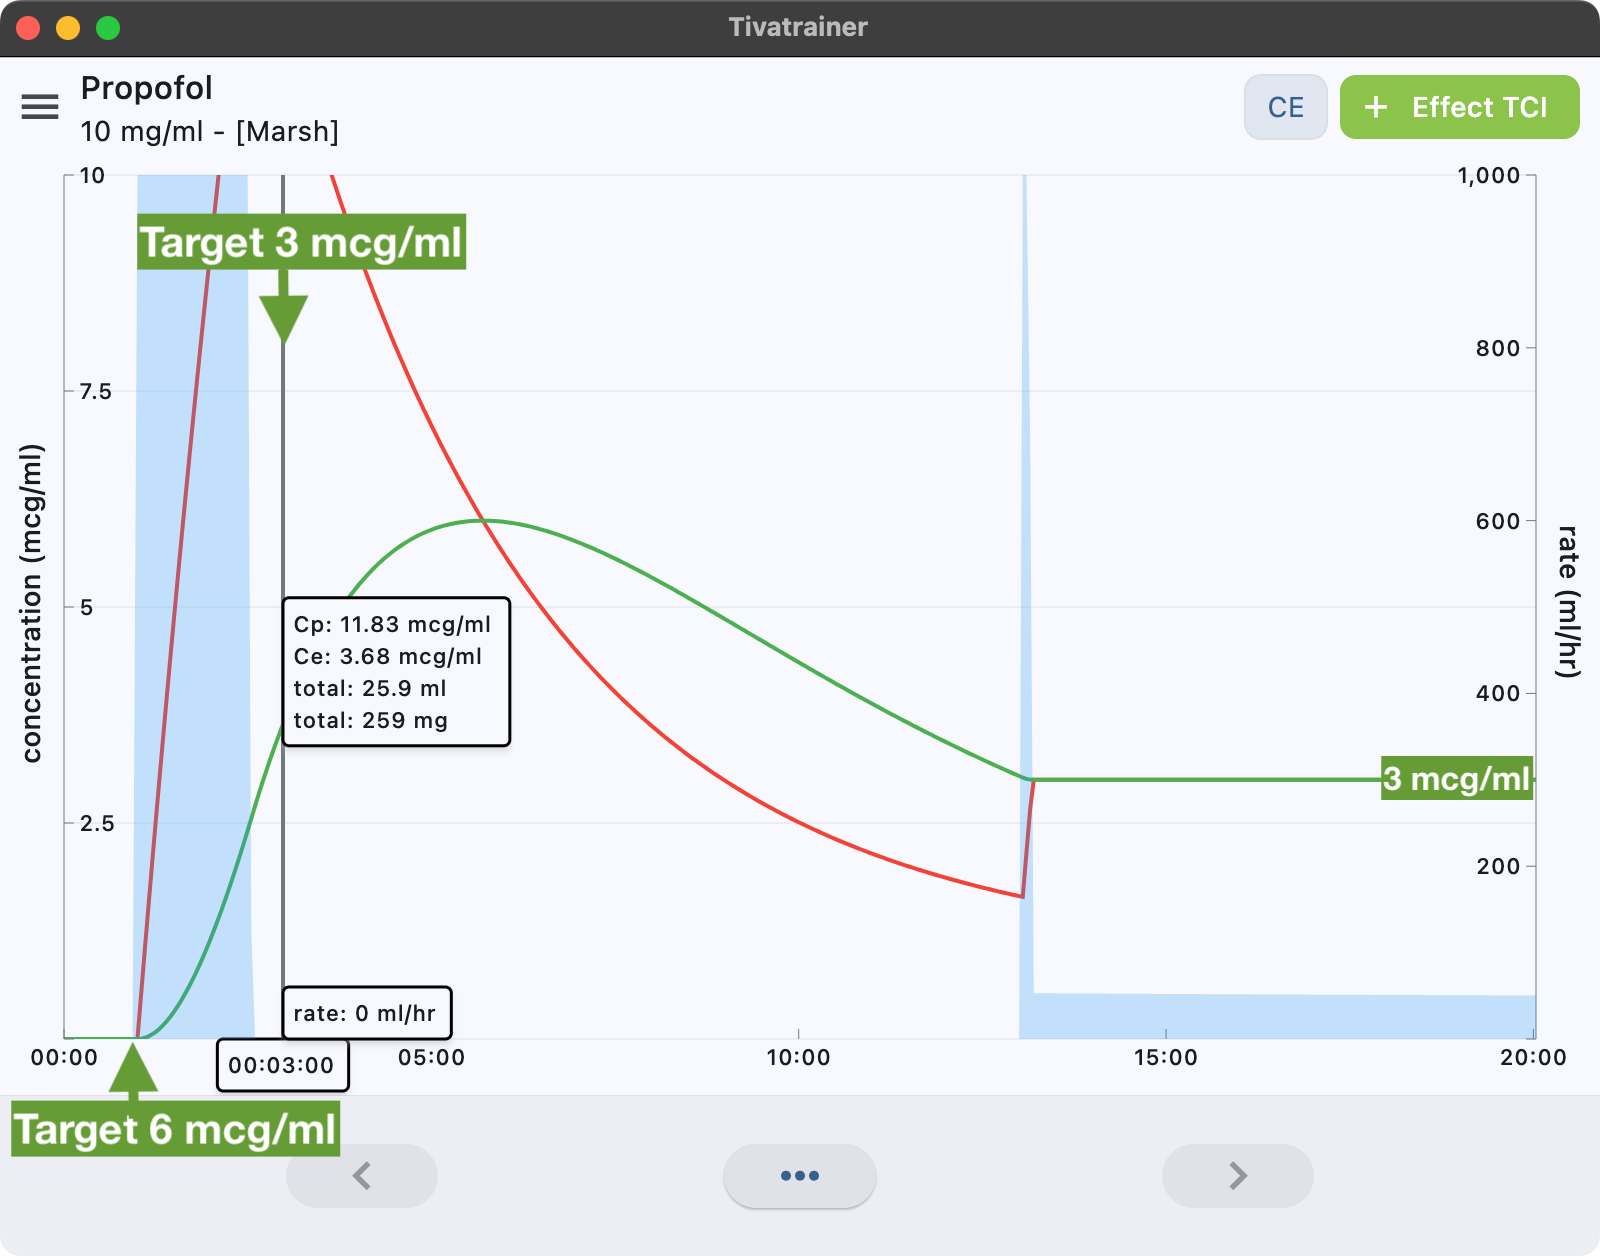Click the Target 6 mcg/ml annotation label

(175, 1129)
